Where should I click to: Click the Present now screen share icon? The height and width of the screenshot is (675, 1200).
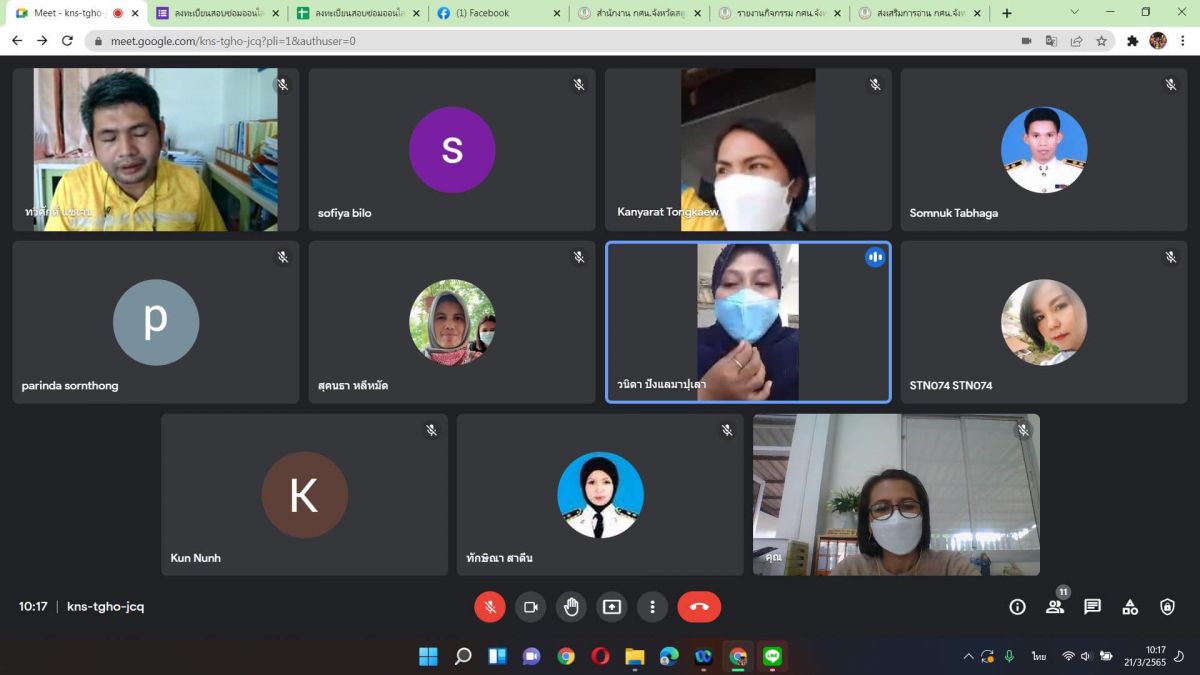[x=611, y=607]
